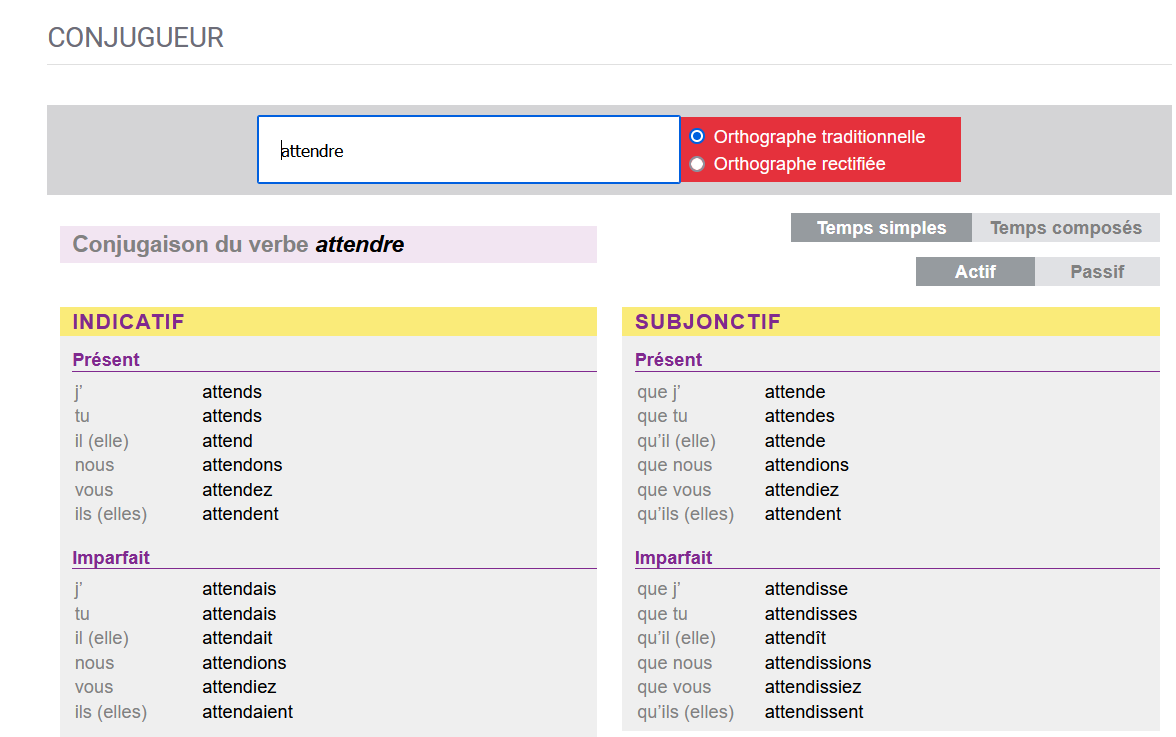The width and height of the screenshot is (1176, 737).
Task: Click the conjugated form attendît
Action: tap(795, 638)
